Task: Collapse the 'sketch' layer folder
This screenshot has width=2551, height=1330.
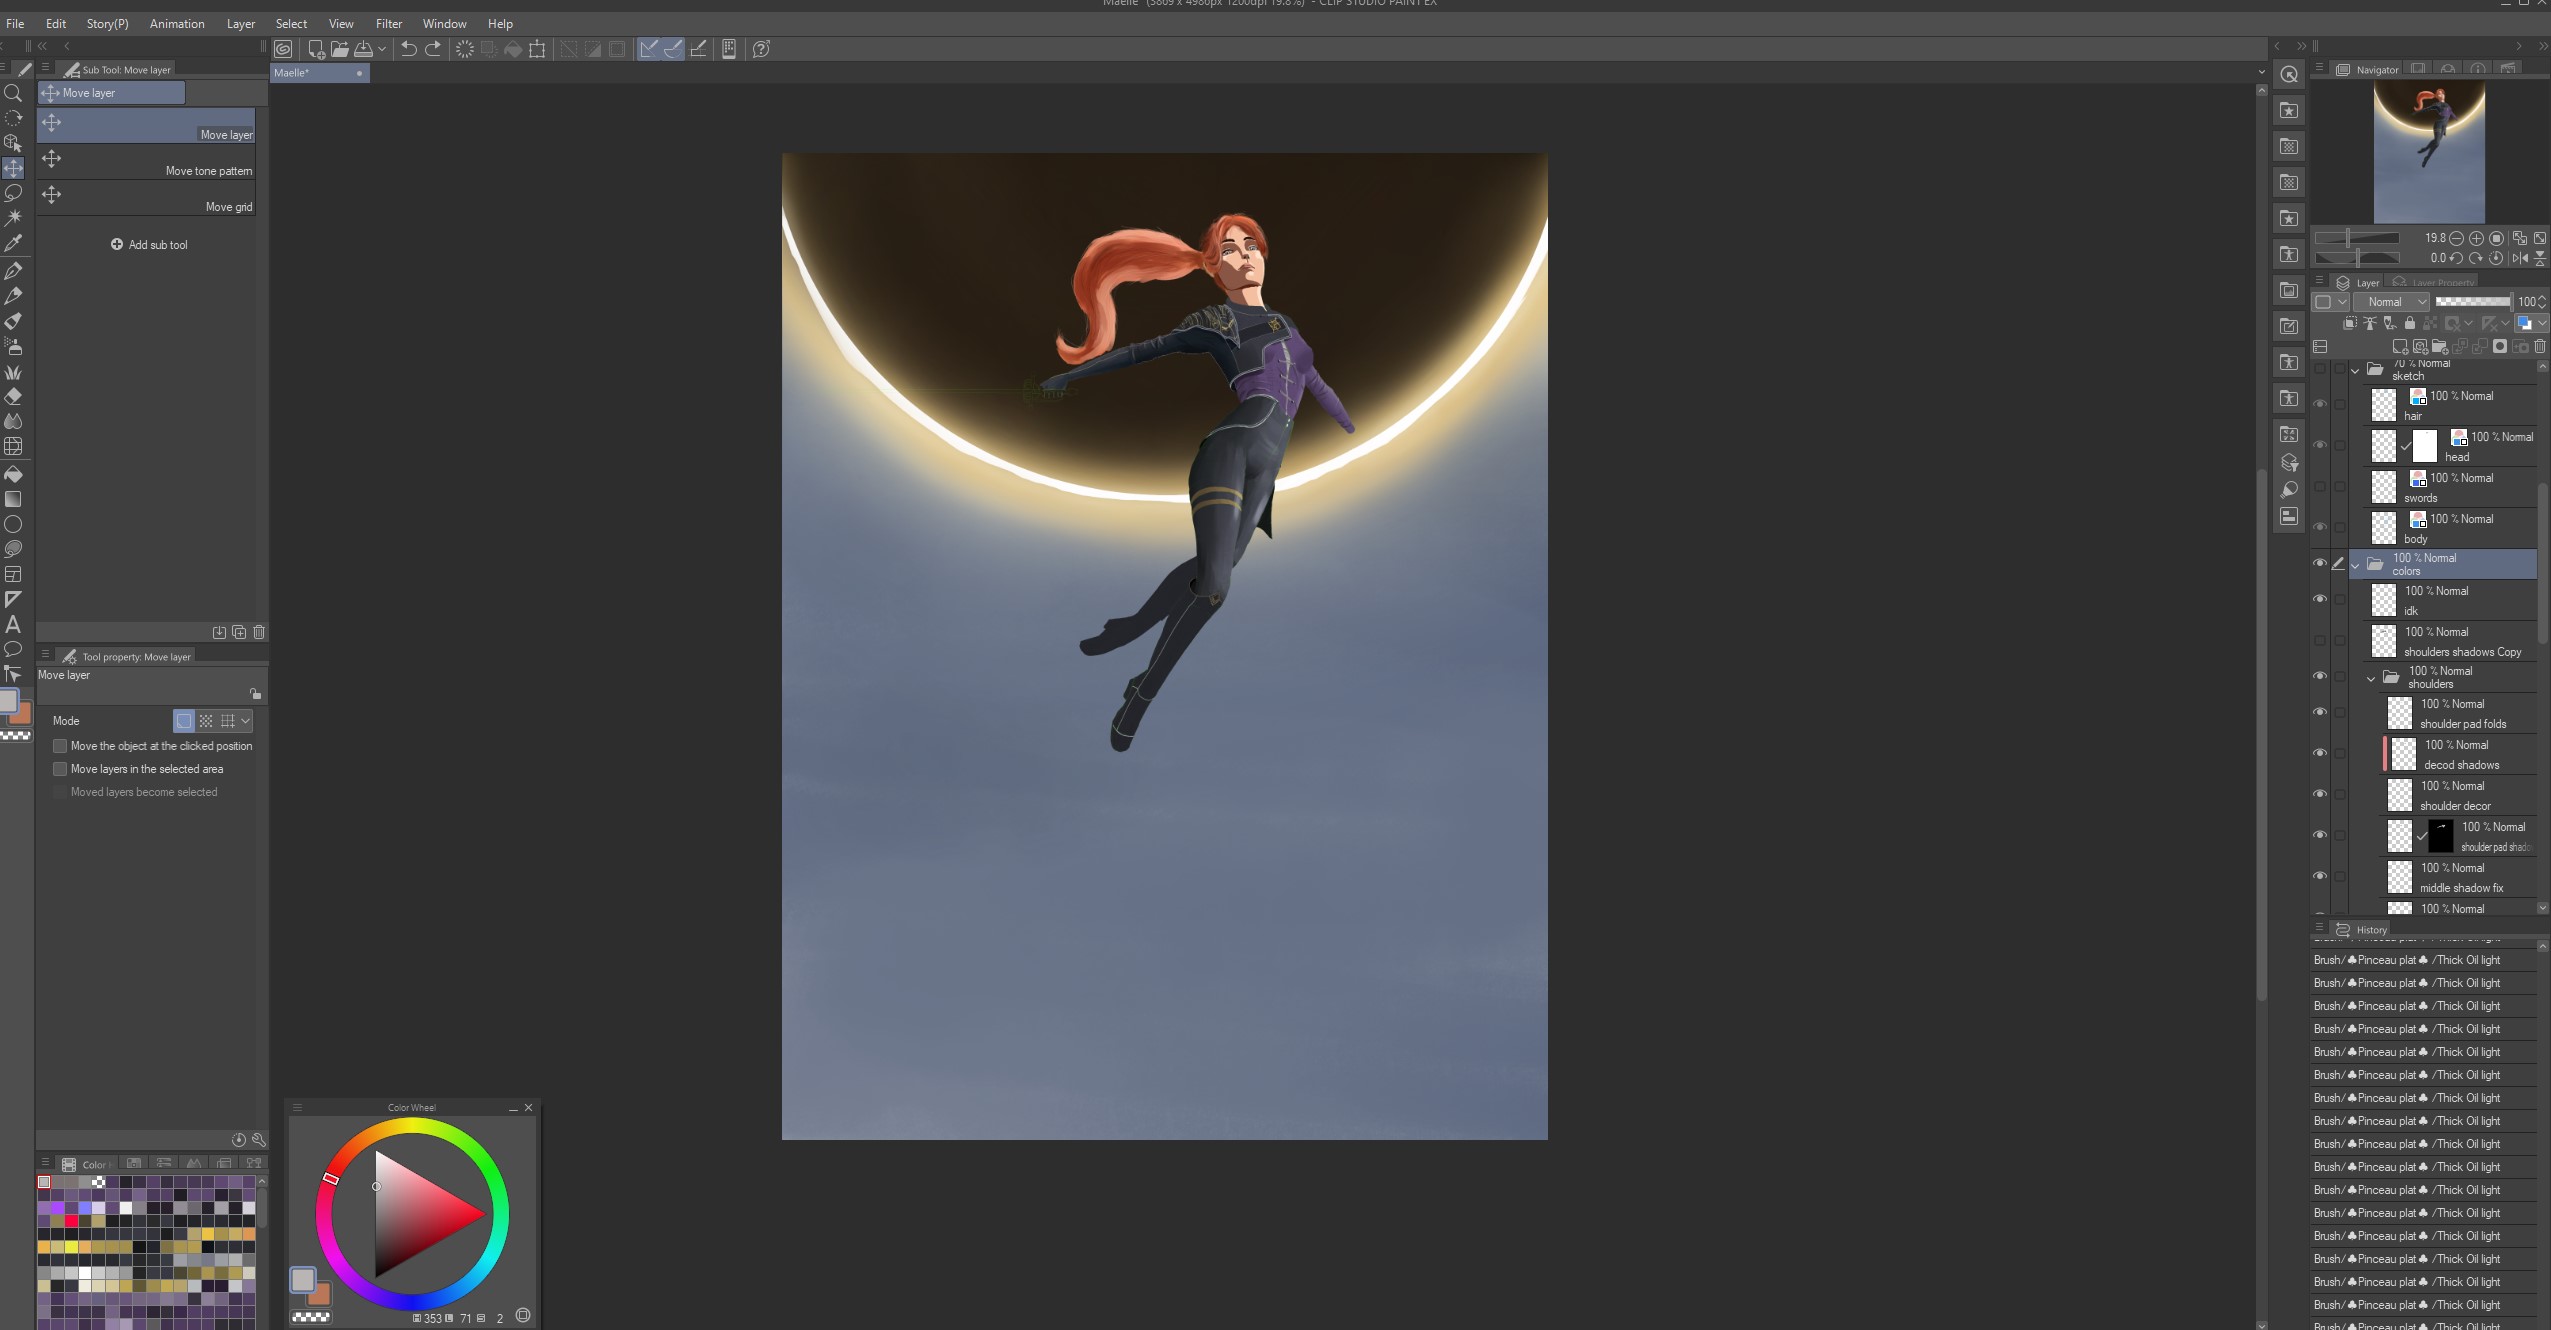Action: [x=2355, y=370]
